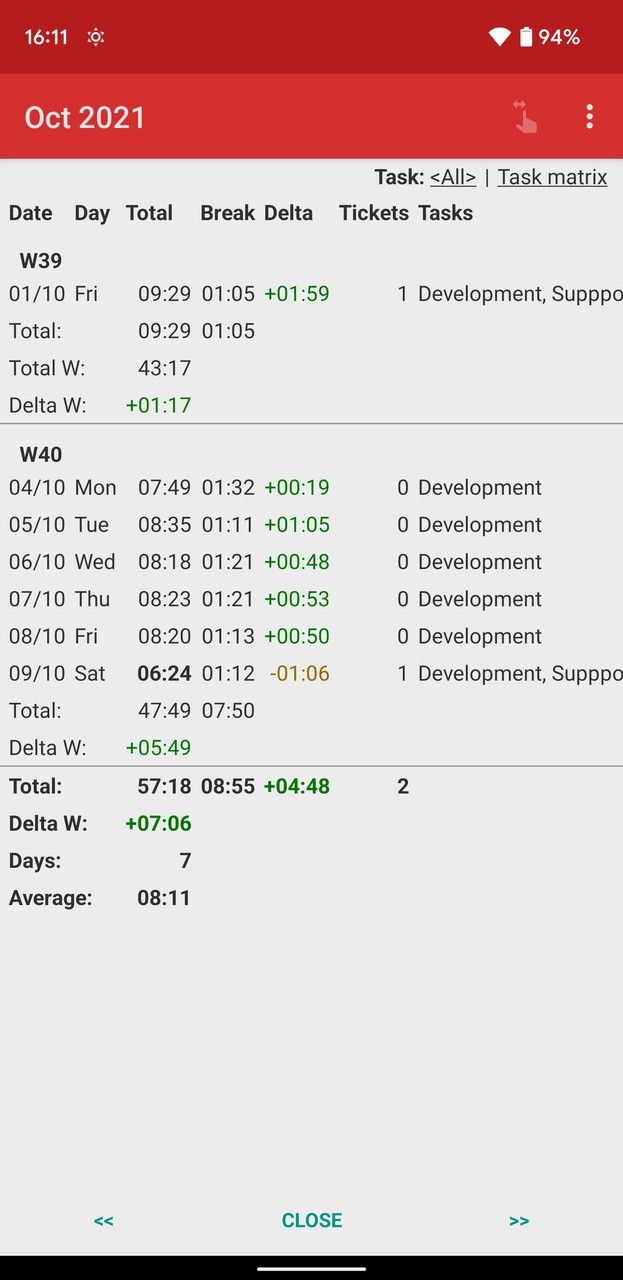Tap the W40 week header
This screenshot has height=1280, width=623.
(x=41, y=455)
